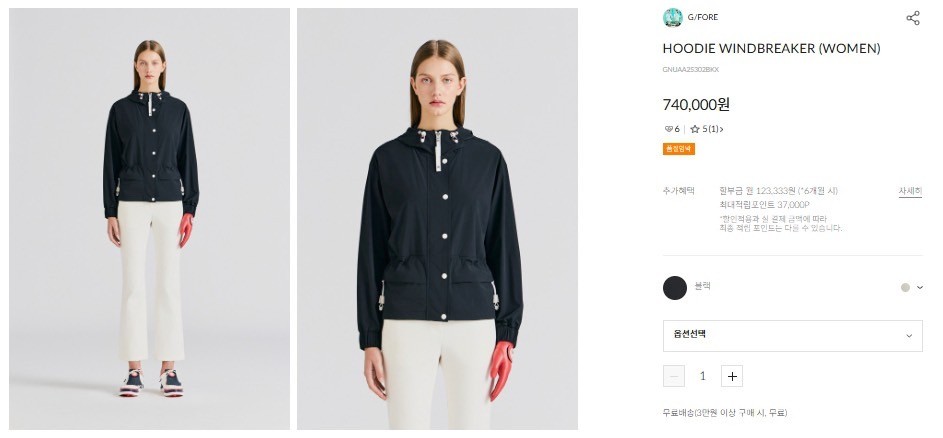The image size is (943, 438).
Task: Like the product with the heart icon
Action: click(668, 129)
